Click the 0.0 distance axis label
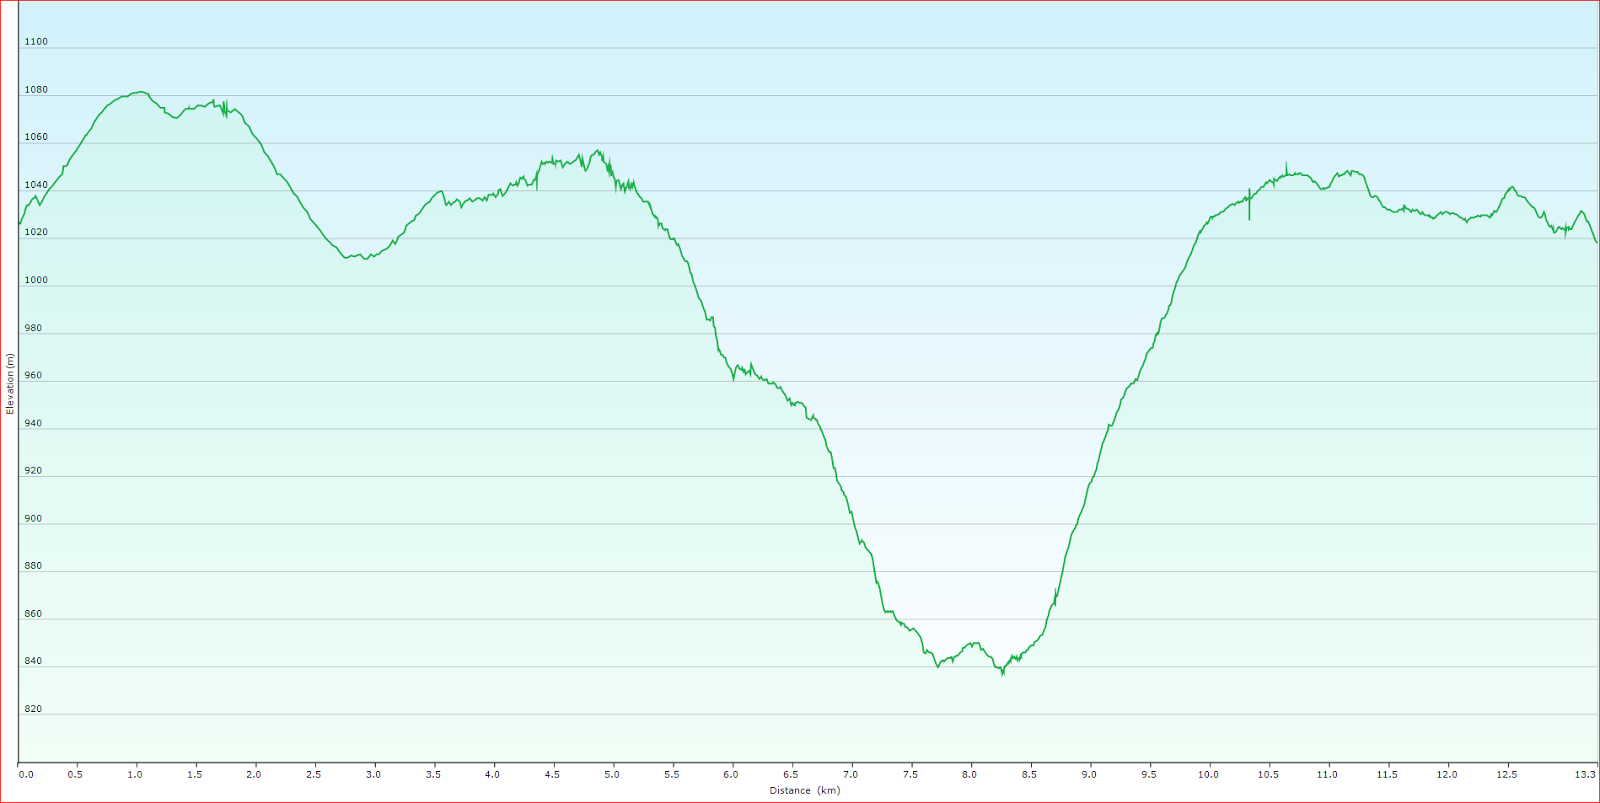Screen dimensions: 1600x803 [26, 775]
